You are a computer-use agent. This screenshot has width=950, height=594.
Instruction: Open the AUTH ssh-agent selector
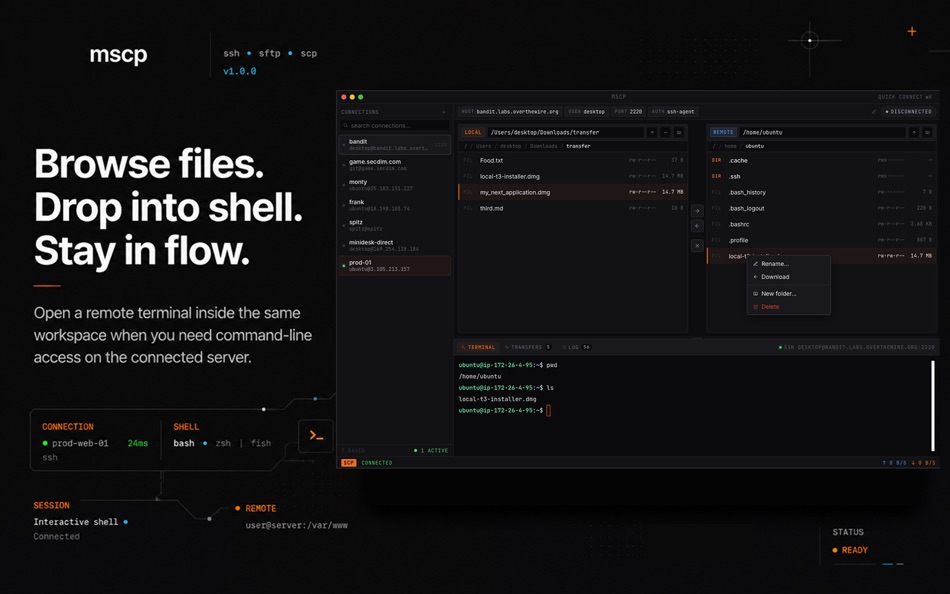click(673, 112)
